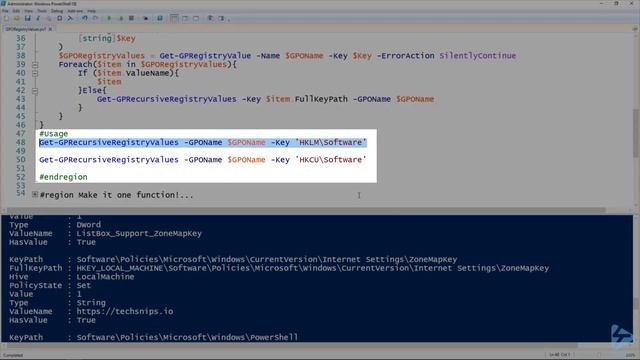Screen dimensions: 640x360
Task: Click the 'HKLM\Software' string on line 48
Action: tap(331, 142)
